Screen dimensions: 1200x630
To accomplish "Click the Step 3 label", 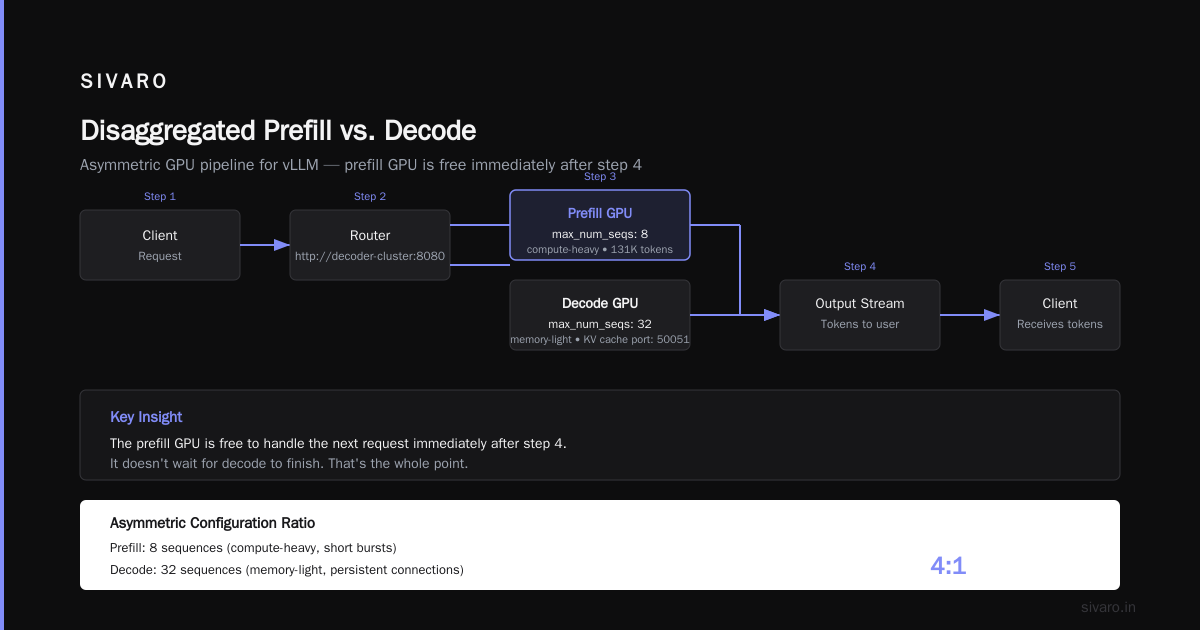I will [600, 177].
